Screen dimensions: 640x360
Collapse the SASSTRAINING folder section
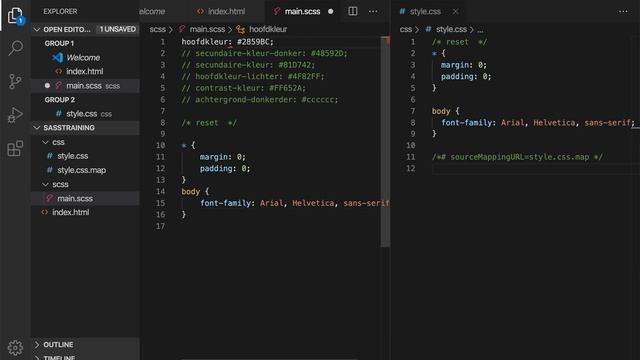pyautogui.click(x=37, y=128)
